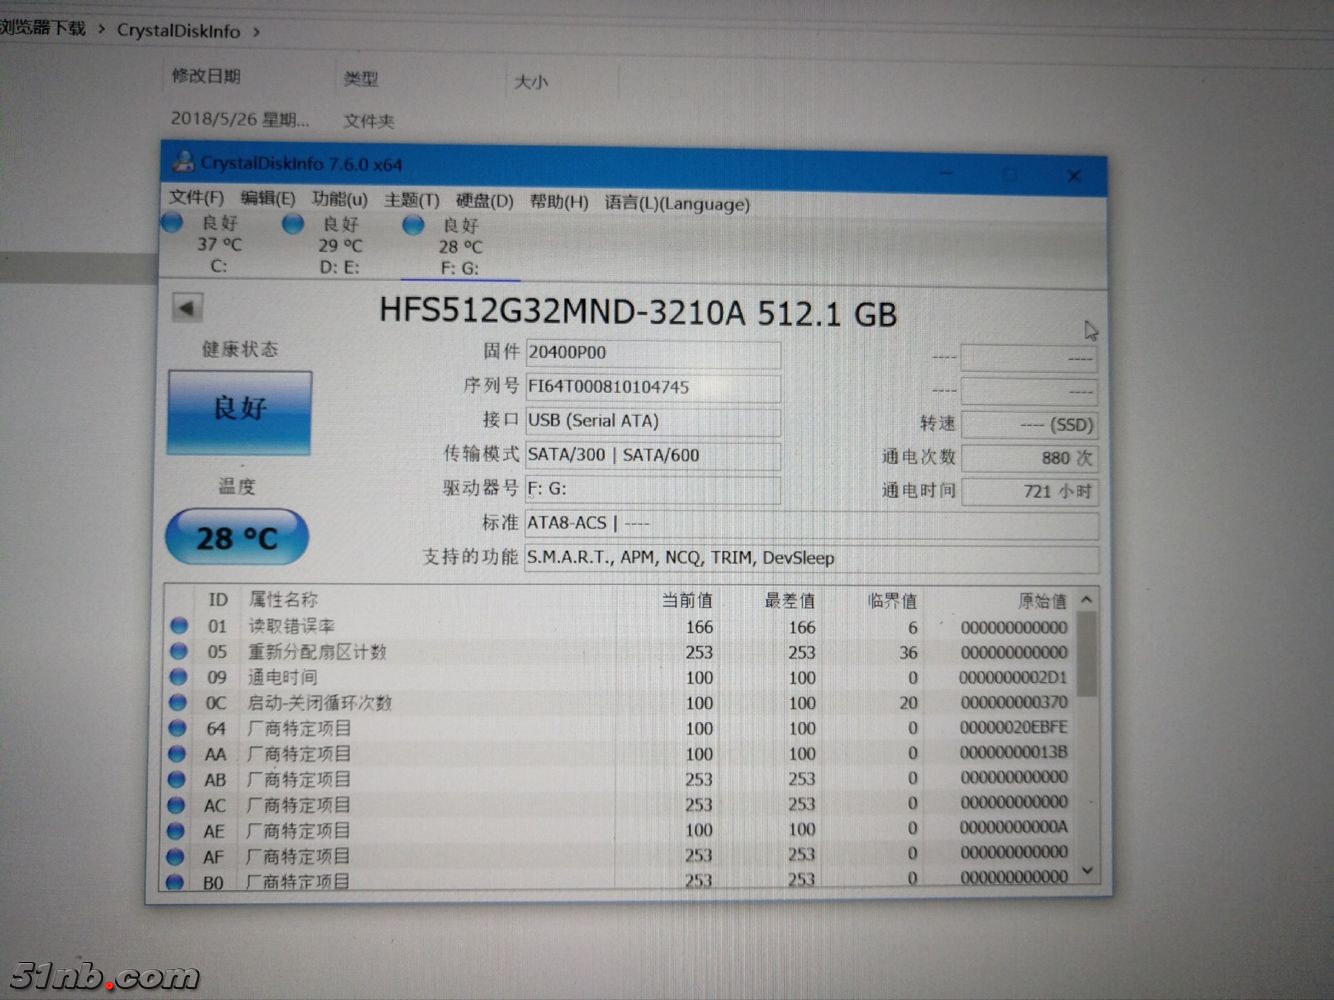The width and height of the screenshot is (1334, 1000).
Task: Click the serial number field
Action: click(652, 387)
